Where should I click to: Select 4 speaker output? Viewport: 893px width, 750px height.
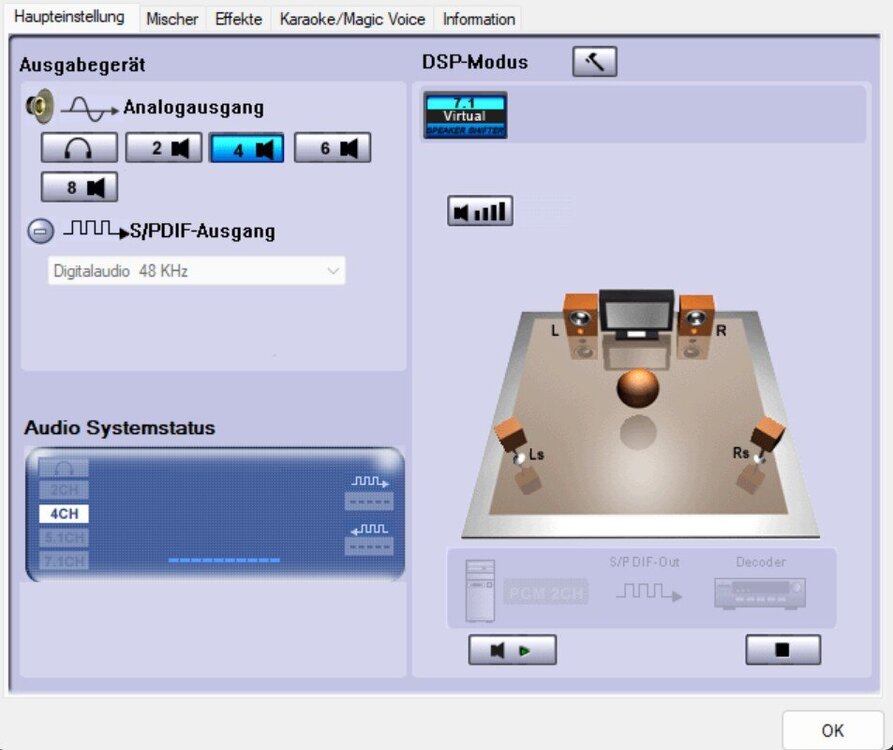click(x=247, y=149)
